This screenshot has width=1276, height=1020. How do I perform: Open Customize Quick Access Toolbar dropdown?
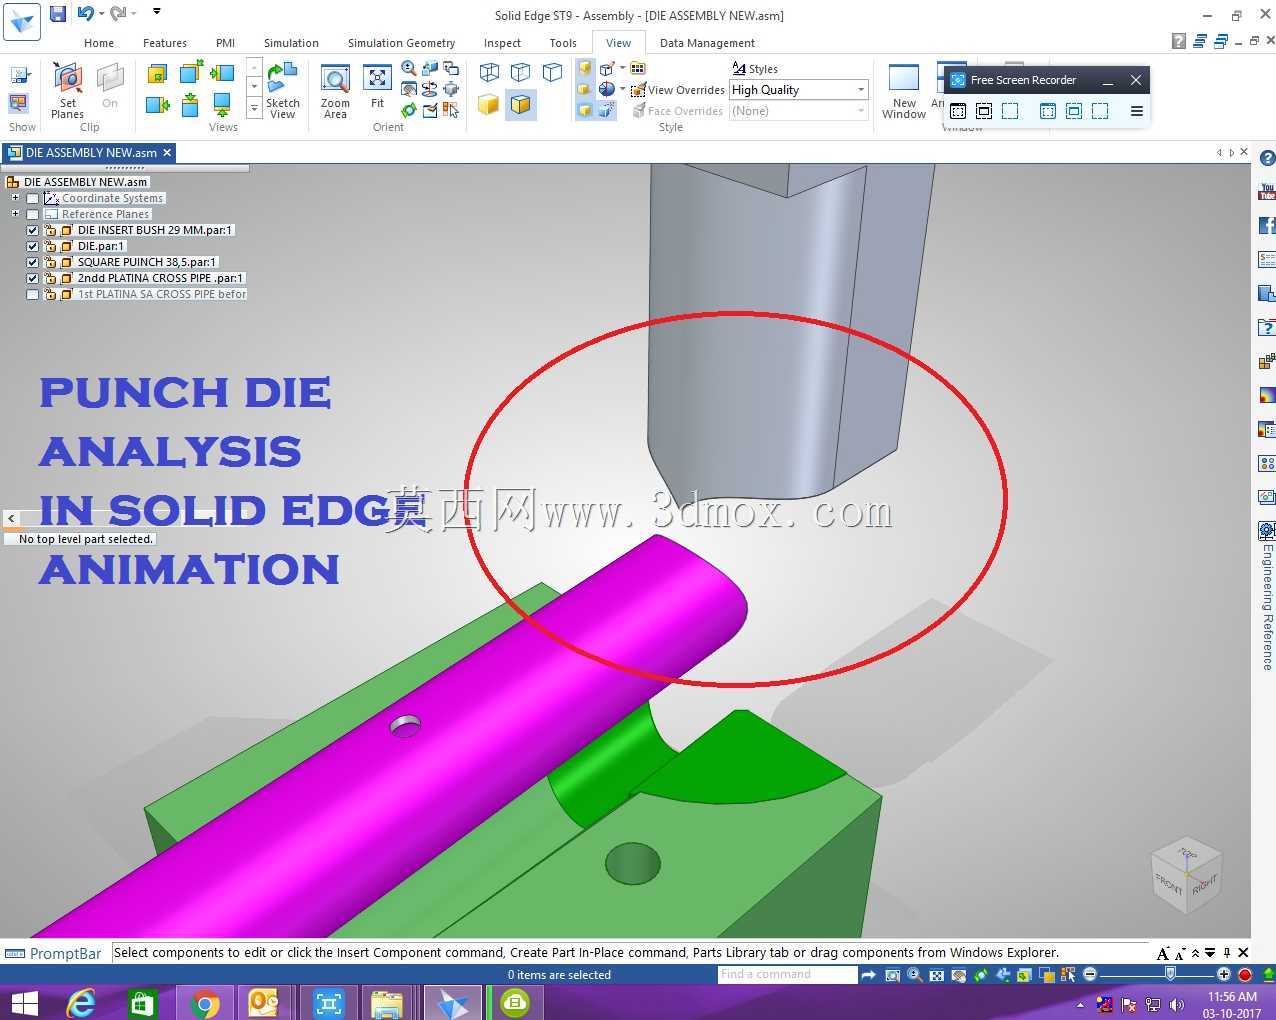(x=157, y=12)
